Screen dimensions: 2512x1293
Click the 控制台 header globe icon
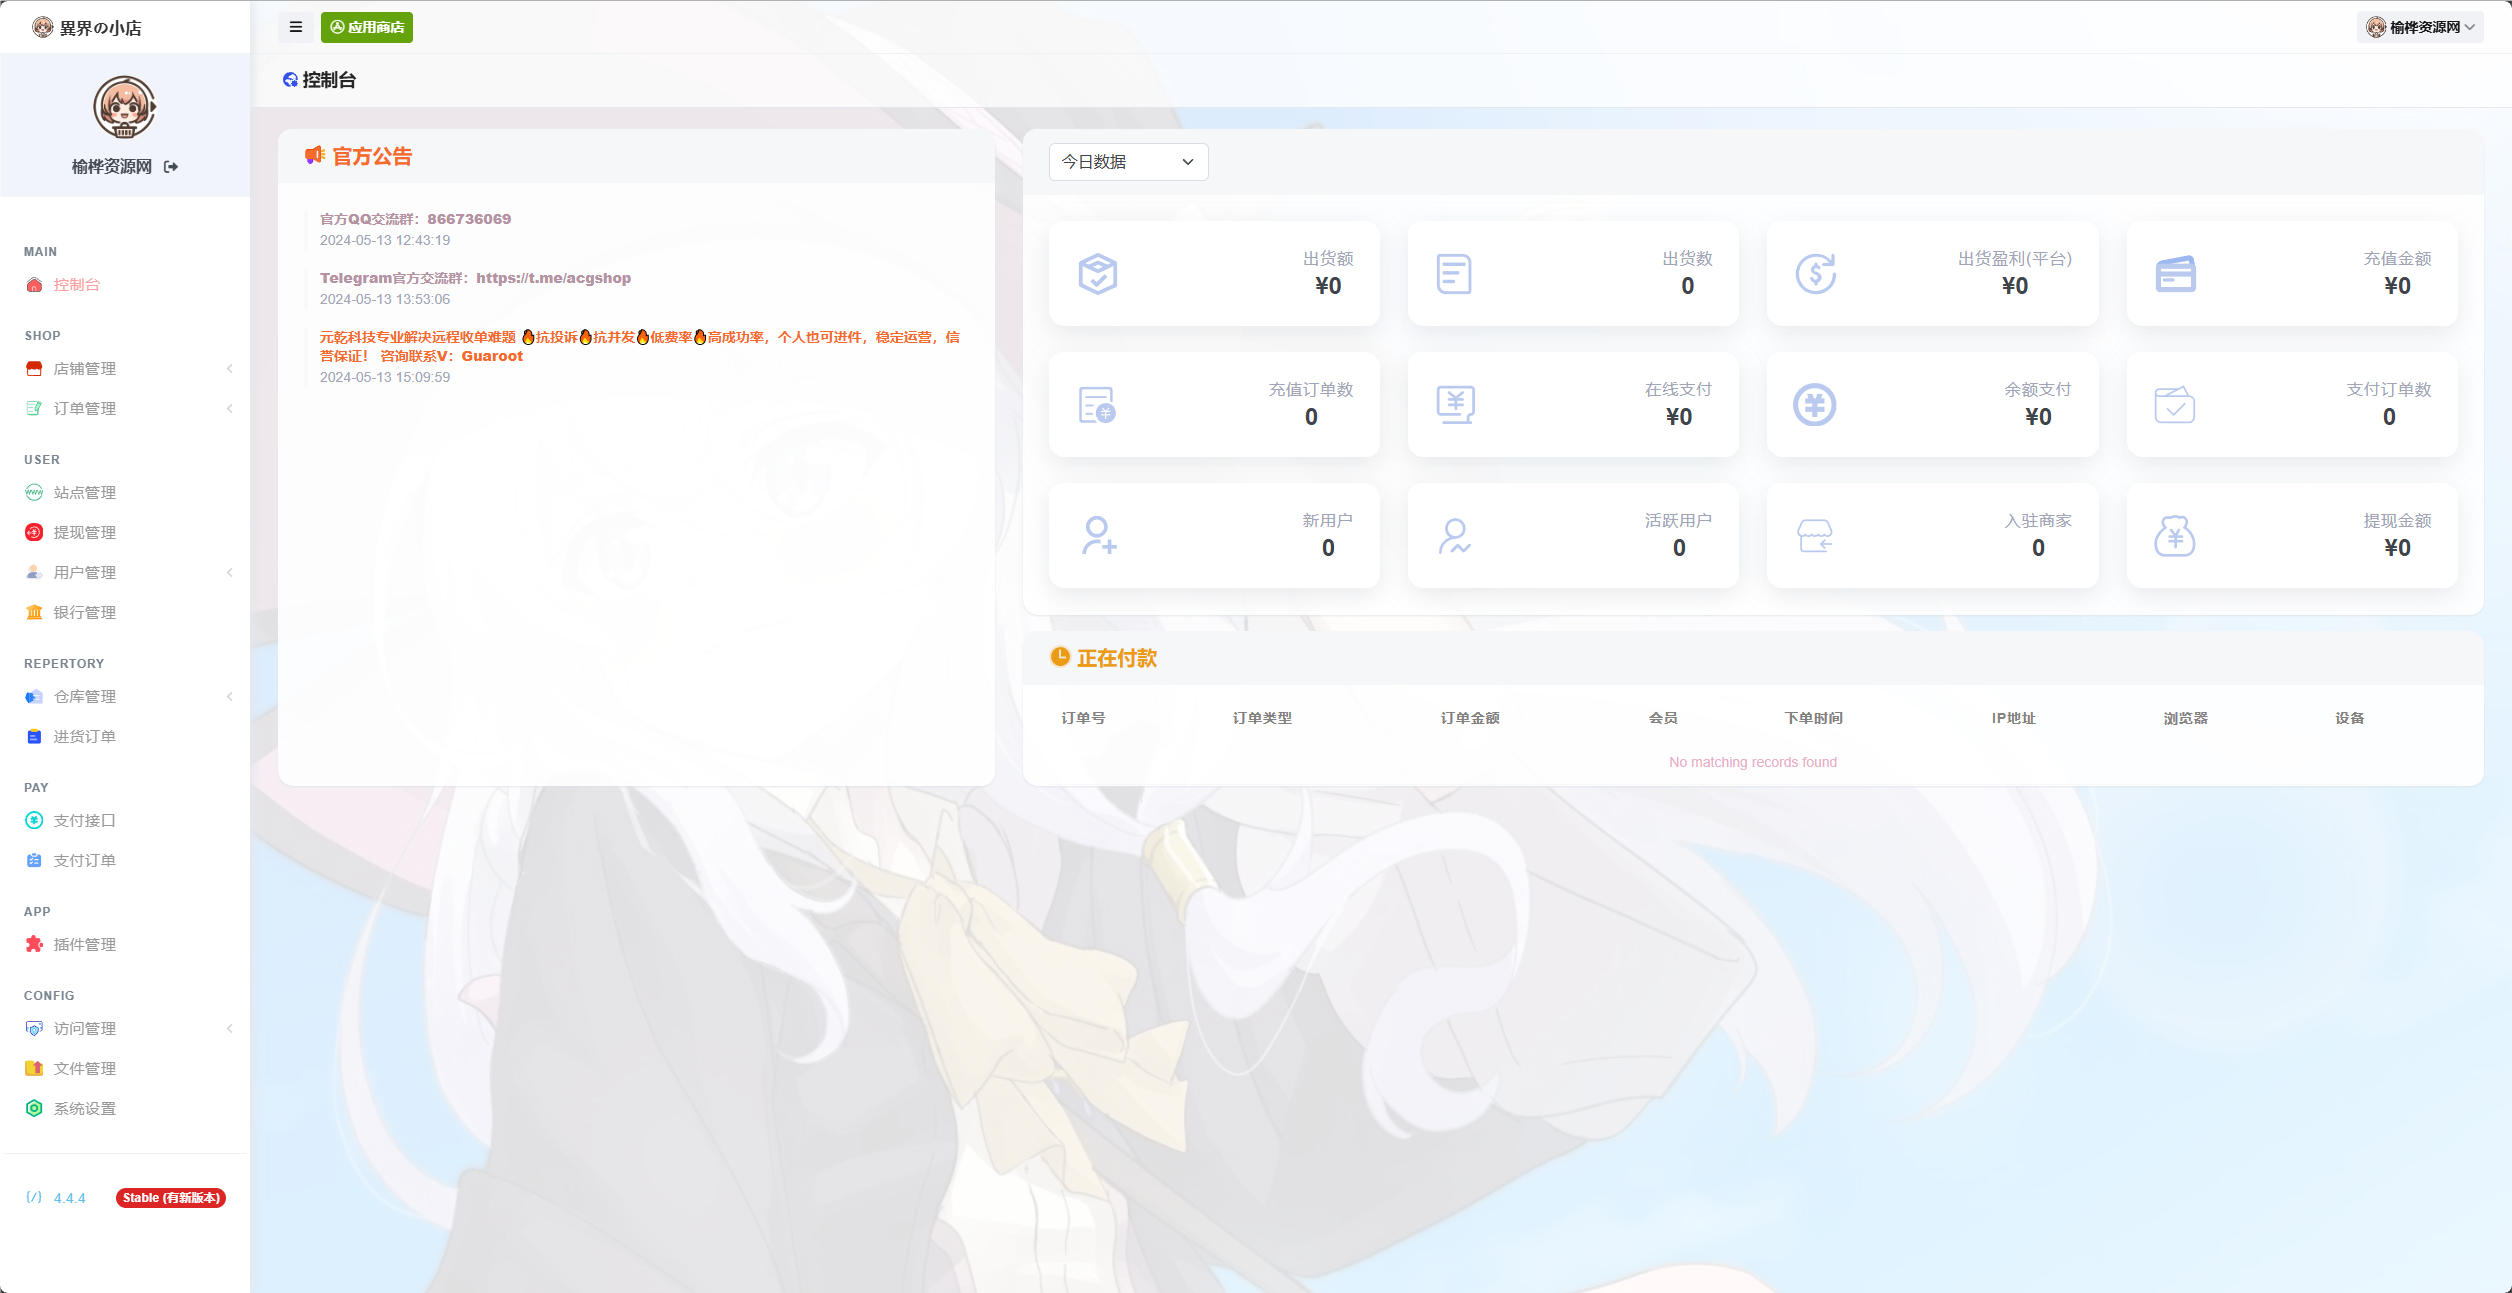tap(290, 80)
